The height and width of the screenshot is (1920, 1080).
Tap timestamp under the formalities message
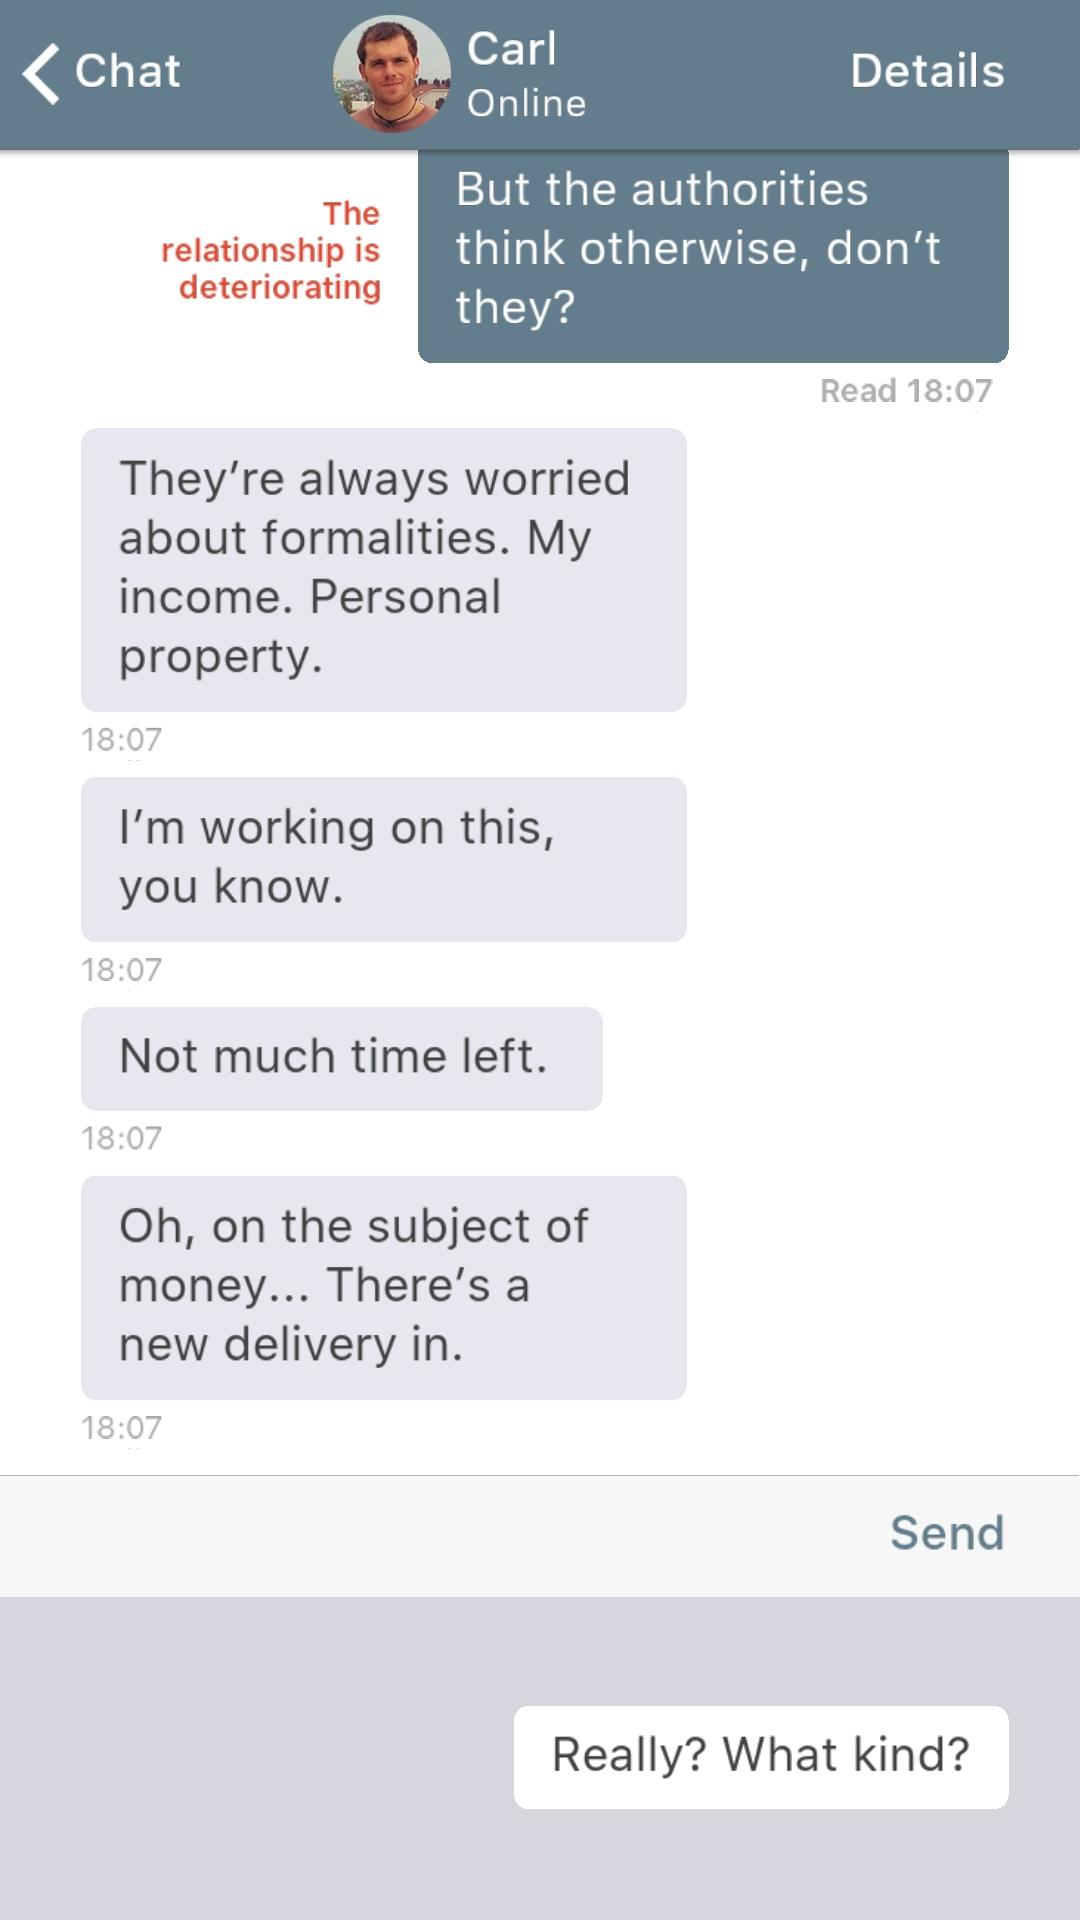(x=121, y=740)
